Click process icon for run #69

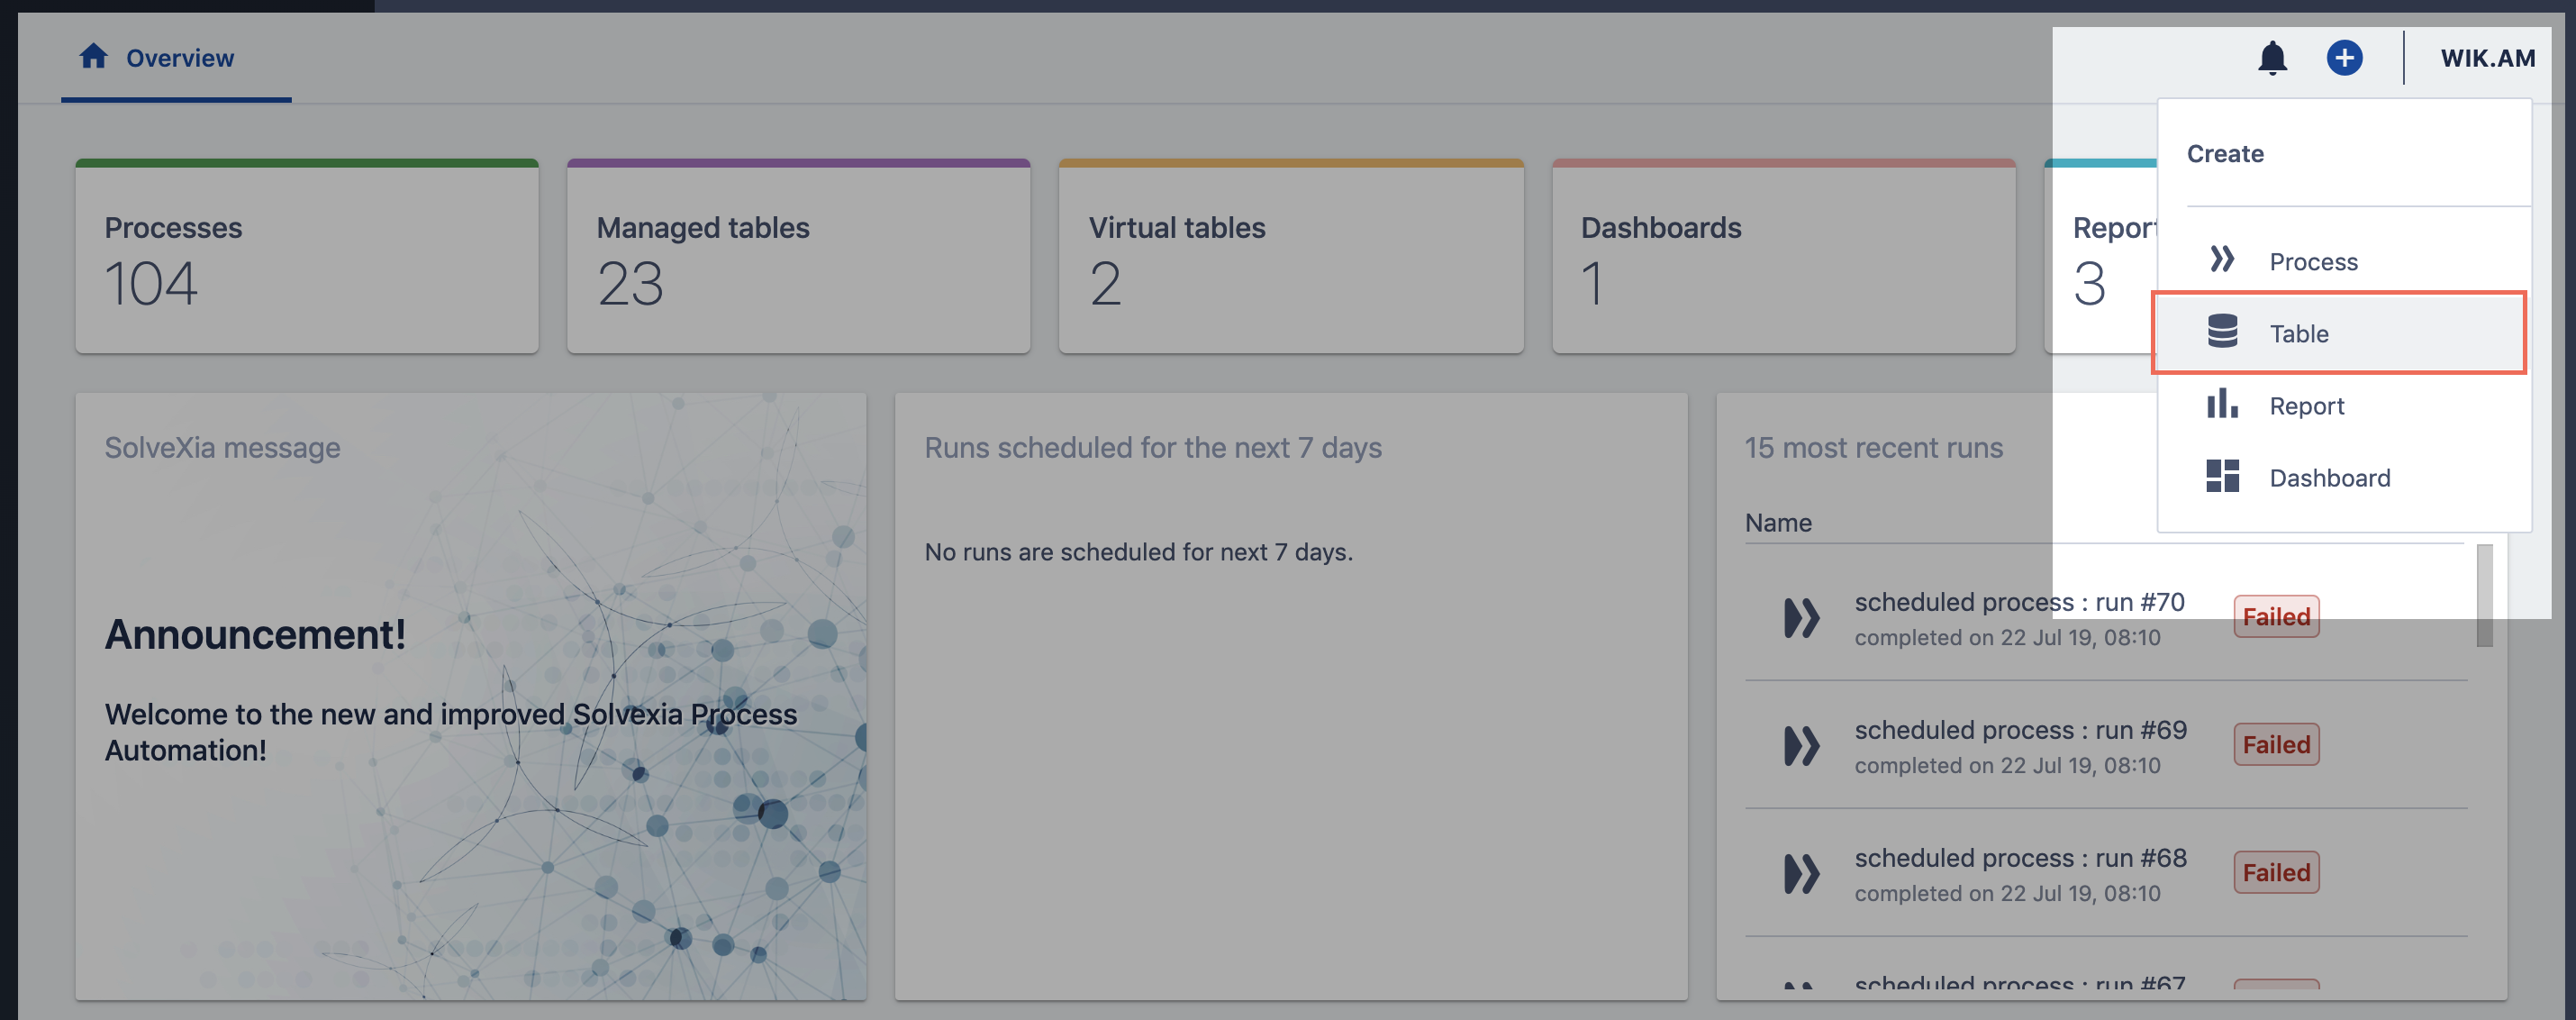(x=1801, y=746)
